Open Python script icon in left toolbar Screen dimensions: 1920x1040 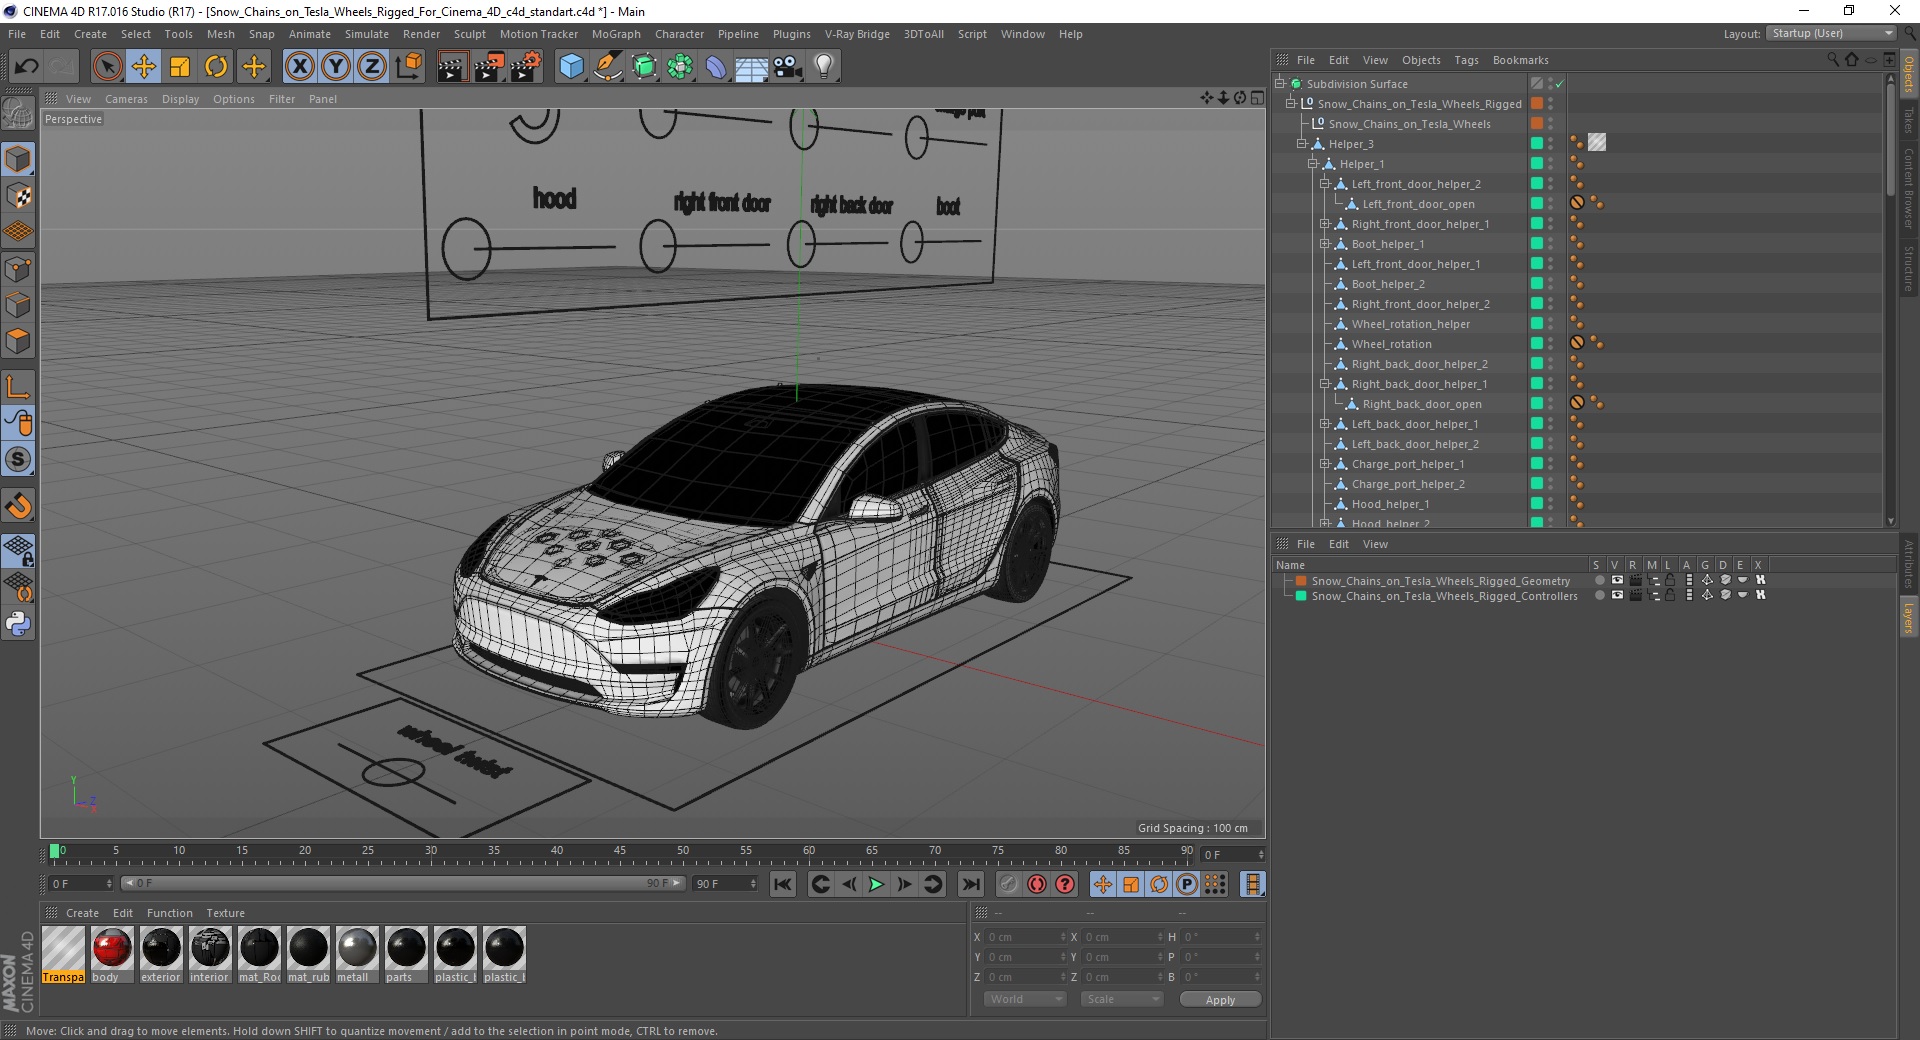[x=18, y=624]
